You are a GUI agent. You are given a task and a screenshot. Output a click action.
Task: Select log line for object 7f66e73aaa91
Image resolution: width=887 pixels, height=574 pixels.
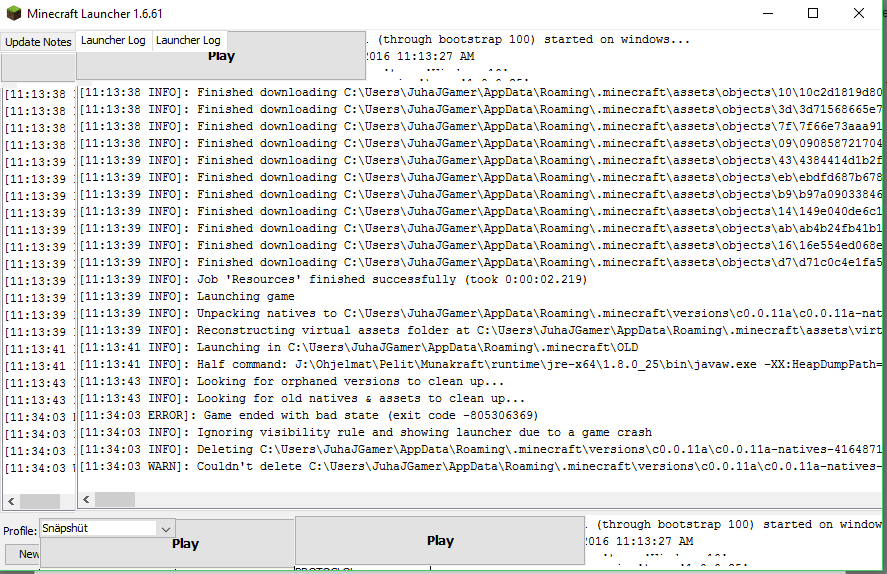[480, 126]
